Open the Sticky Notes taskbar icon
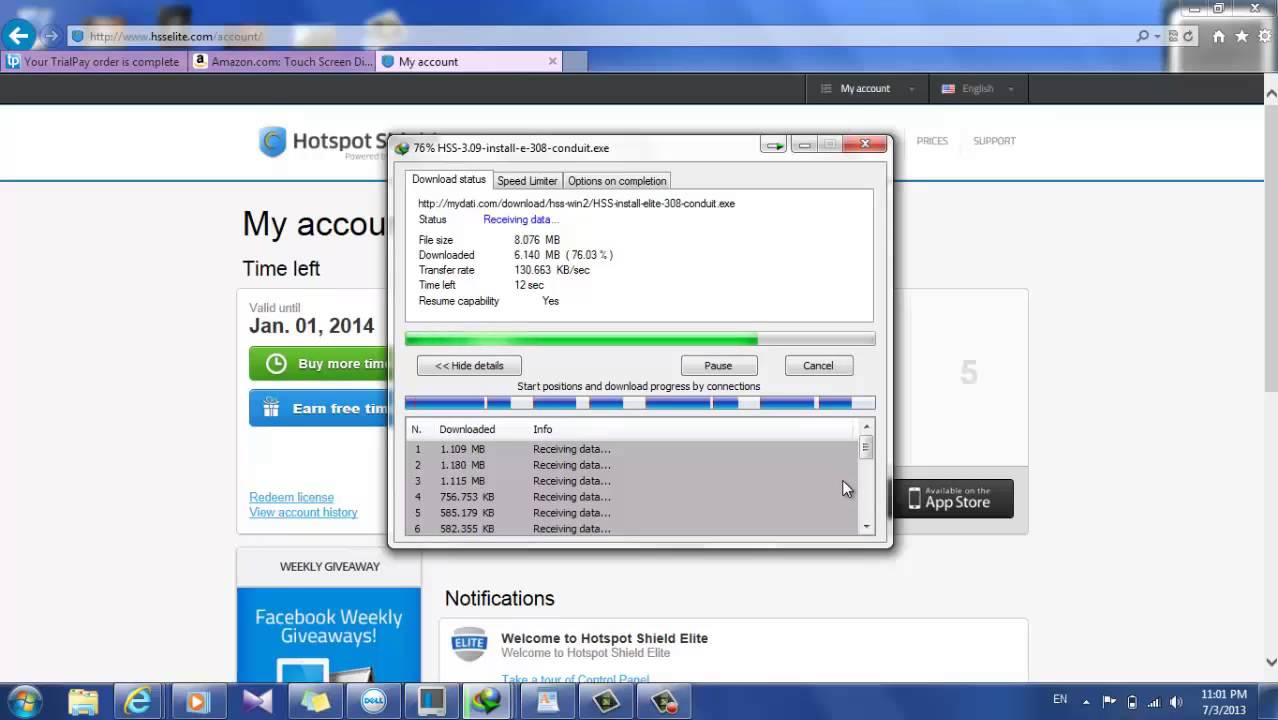 click(316, 702)
